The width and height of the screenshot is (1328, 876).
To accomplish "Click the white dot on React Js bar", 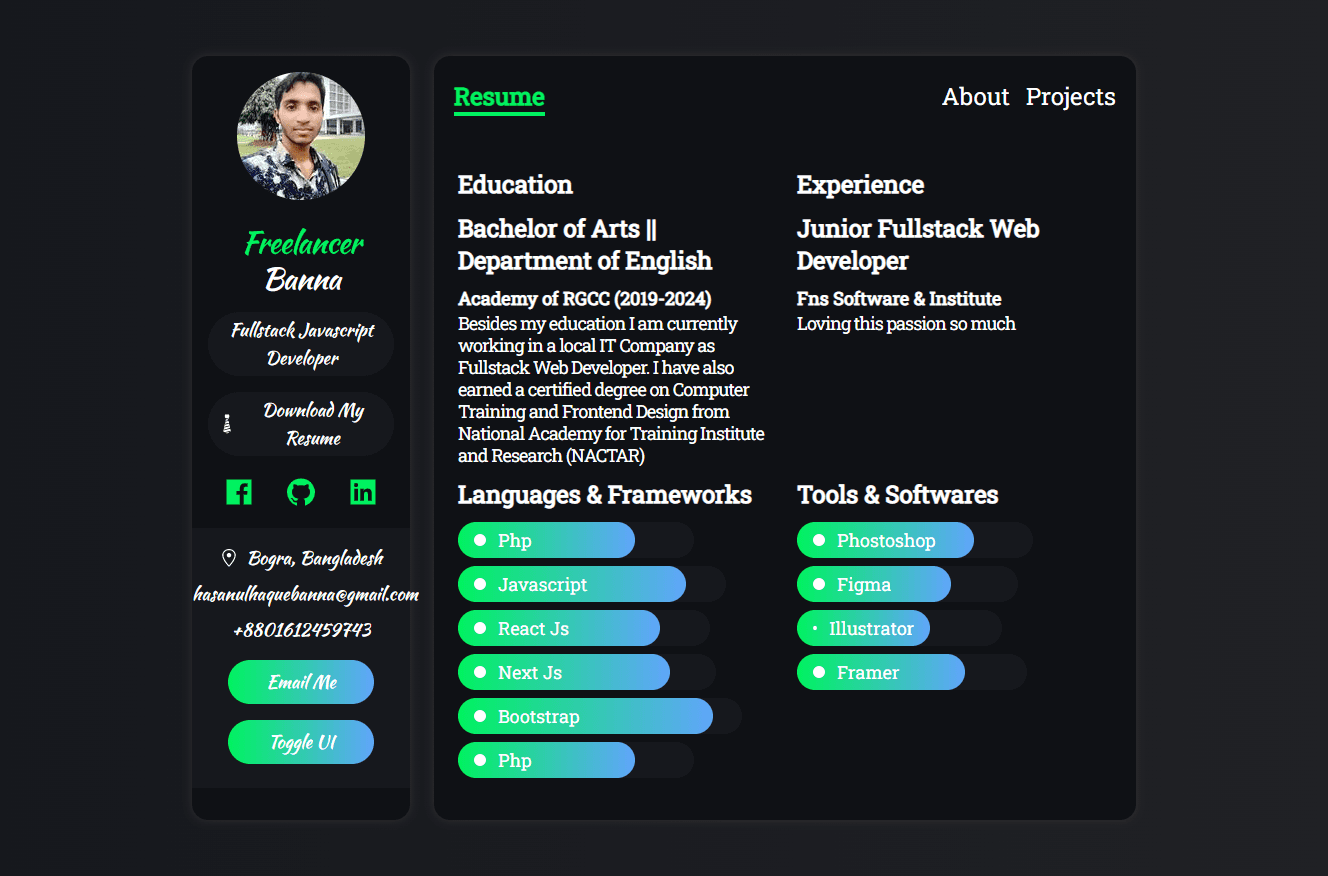I will click(x=480, y=628).
